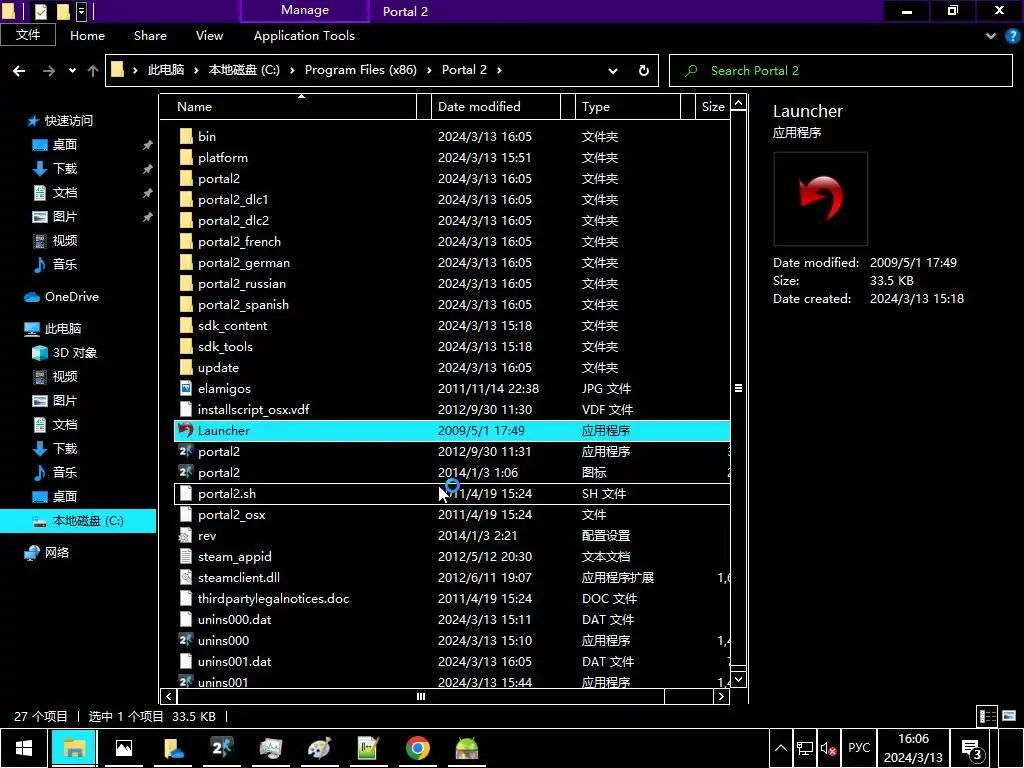Image resolution: width=1024 pixels, height=768 pixels.
Task: Open the Home ribbon tab
Action: pos(88,36)
